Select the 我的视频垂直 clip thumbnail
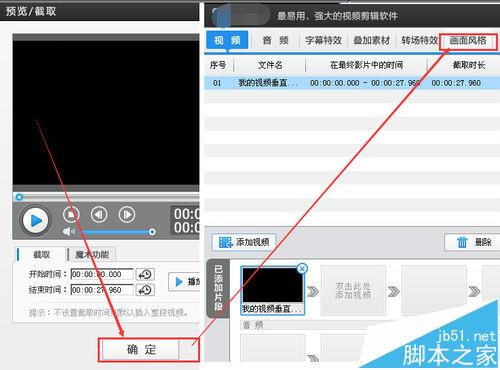This screenshot has width=500, height=370. click(x=272, y=289)
